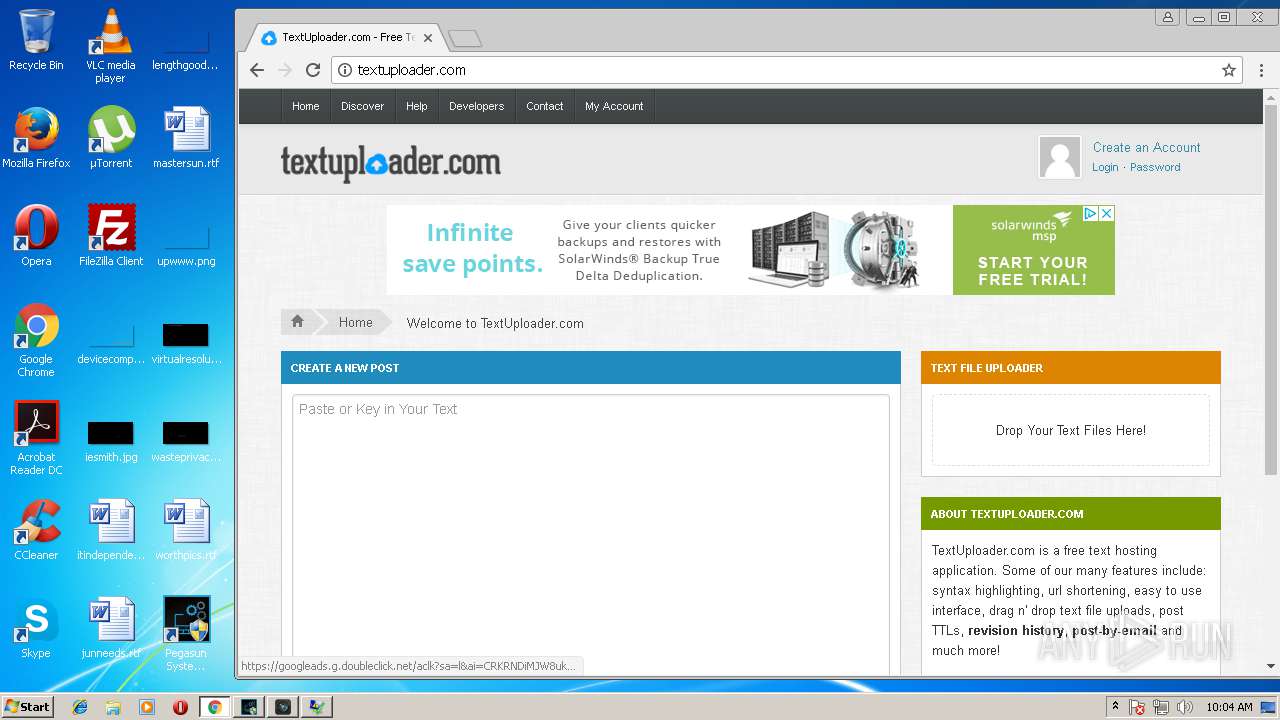Click the textuploader.com logo

click(390, 162)
